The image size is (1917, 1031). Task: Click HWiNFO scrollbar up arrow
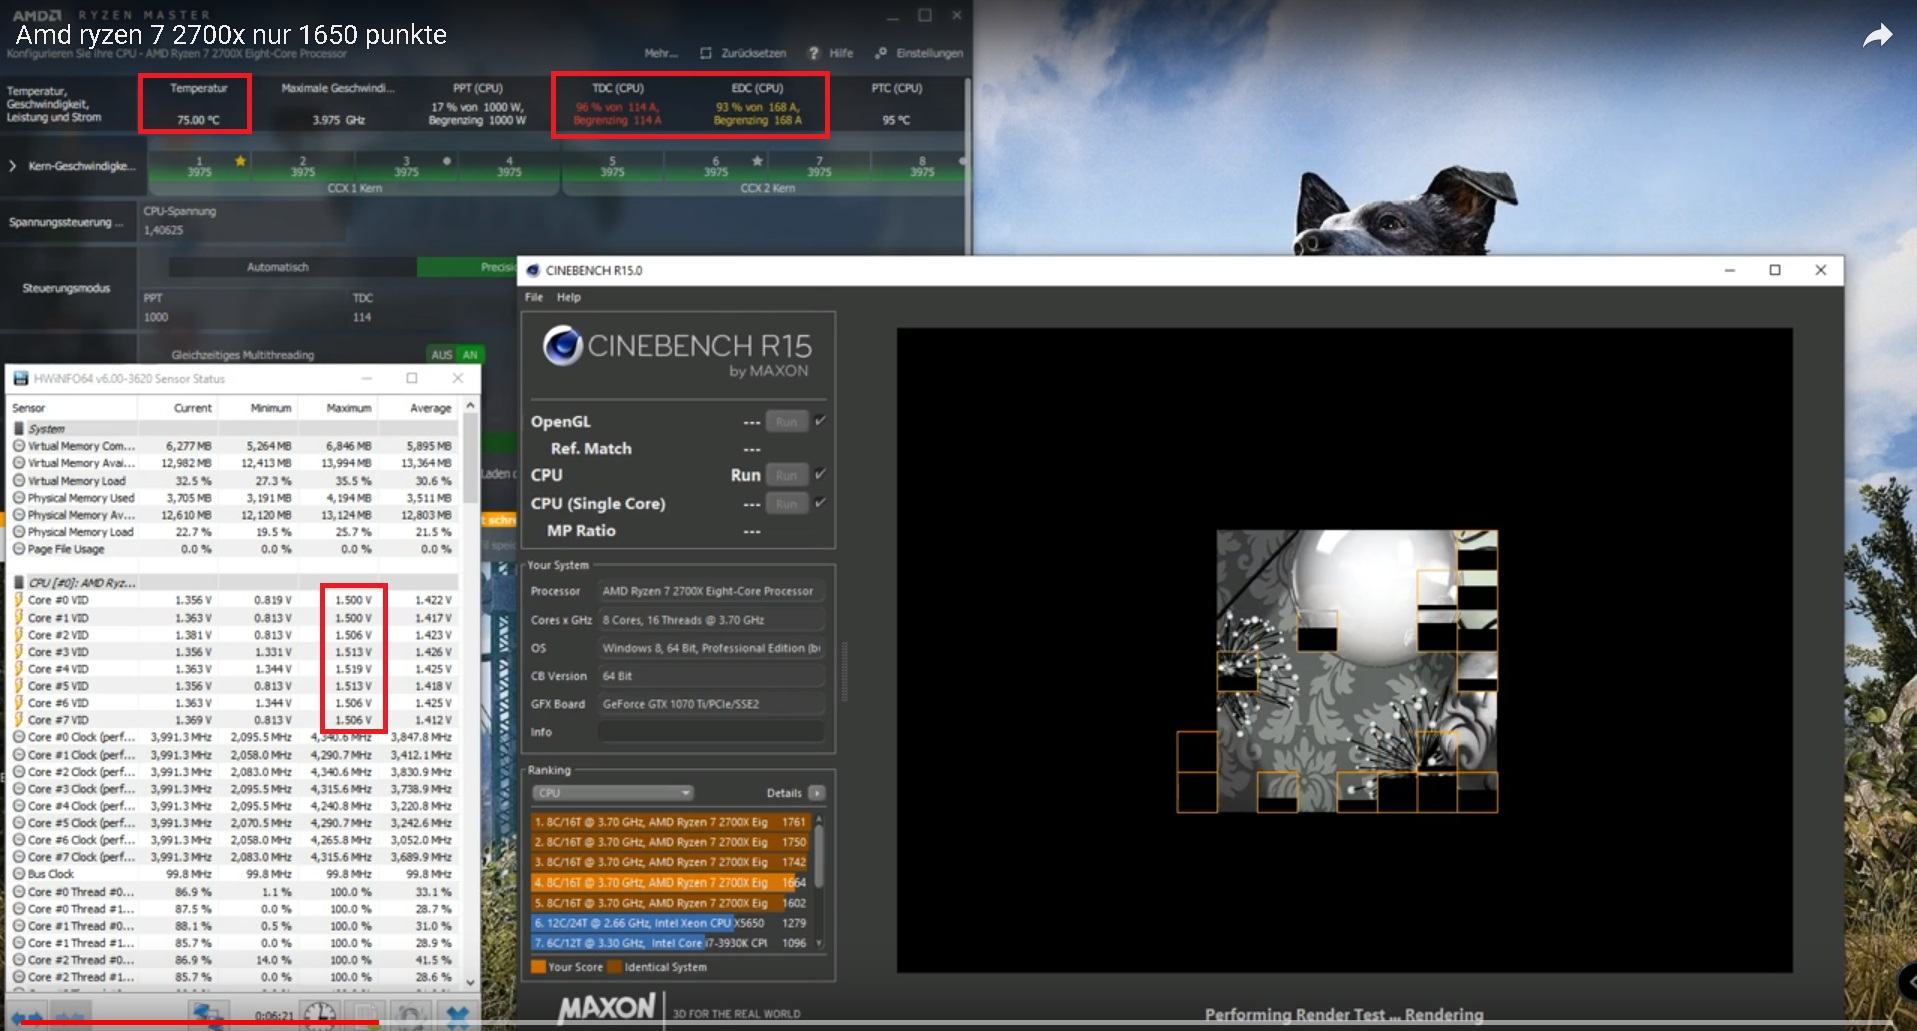click(x=470, y=406)
